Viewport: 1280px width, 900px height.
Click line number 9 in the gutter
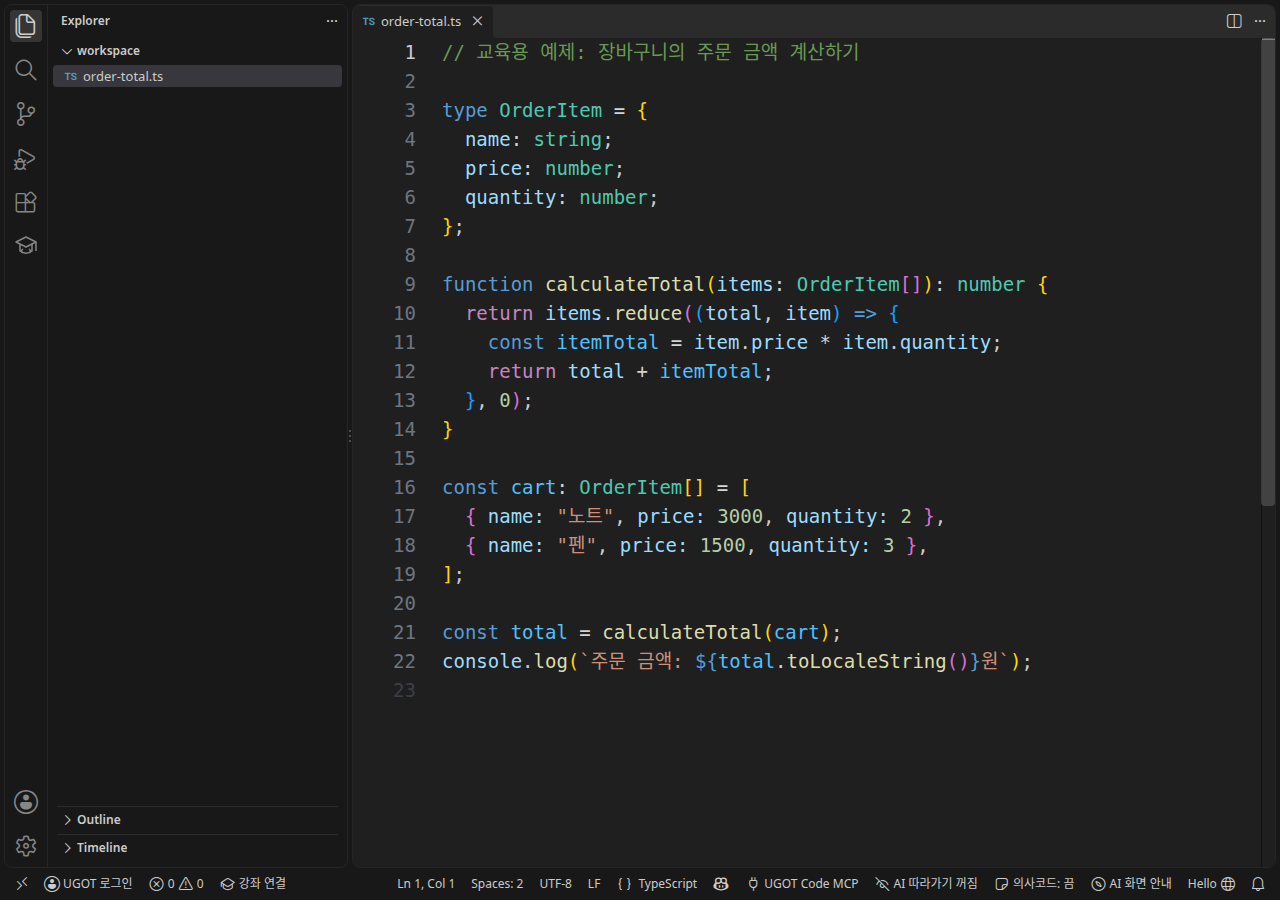tap(410, 285)
